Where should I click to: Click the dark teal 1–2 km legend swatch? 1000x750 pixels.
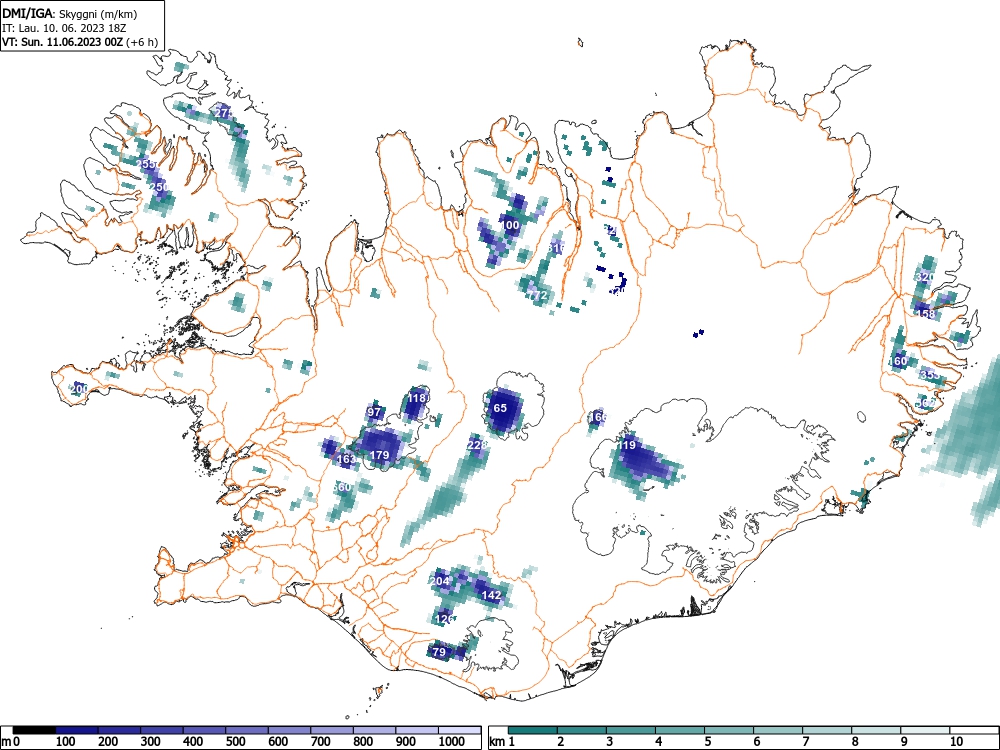tap(533, 730)
